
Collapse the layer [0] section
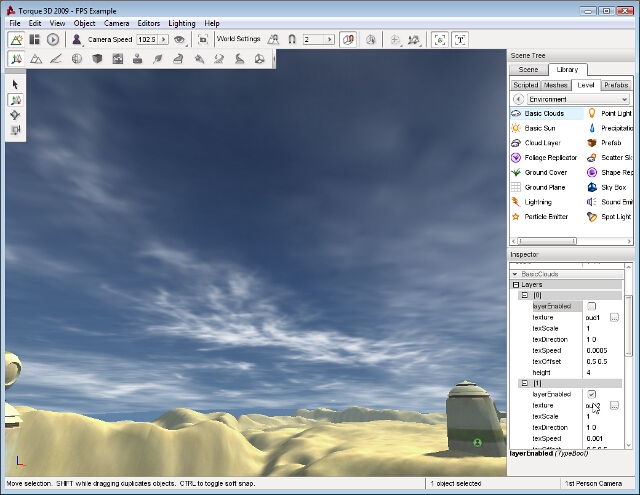coord(524,296)
